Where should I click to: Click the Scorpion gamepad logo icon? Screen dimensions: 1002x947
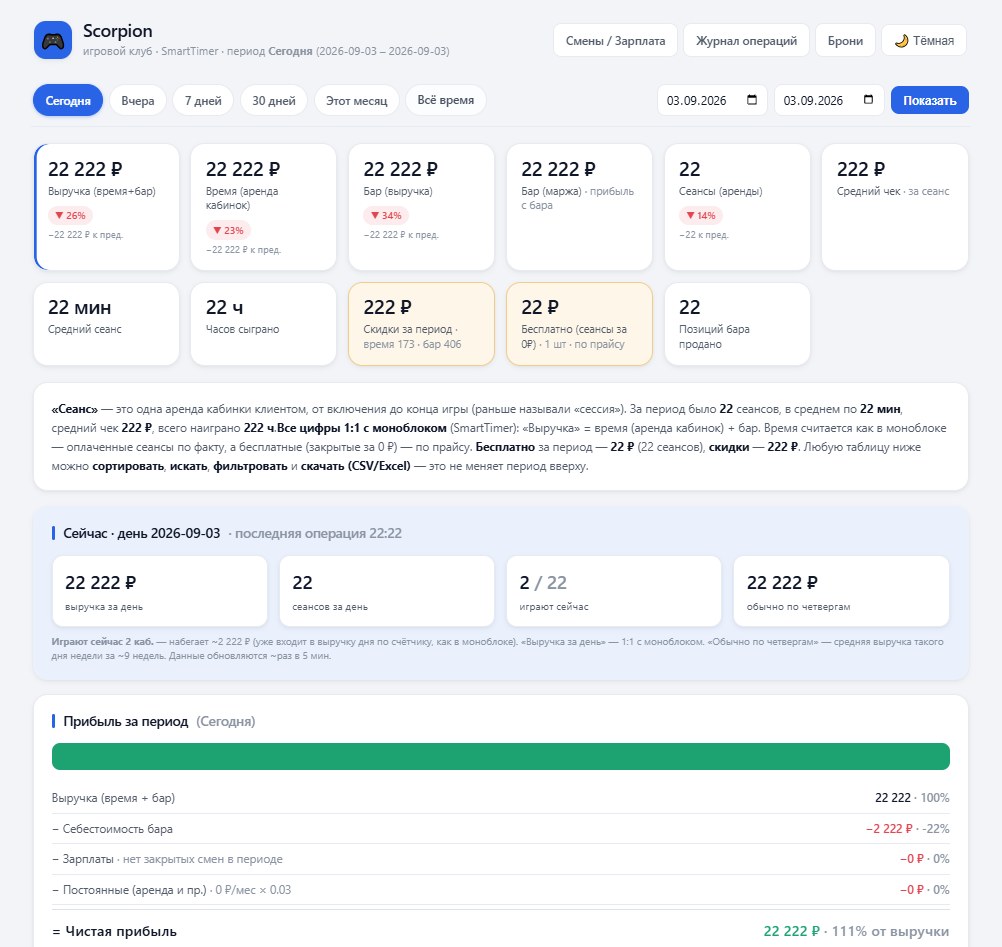[52, 40]
